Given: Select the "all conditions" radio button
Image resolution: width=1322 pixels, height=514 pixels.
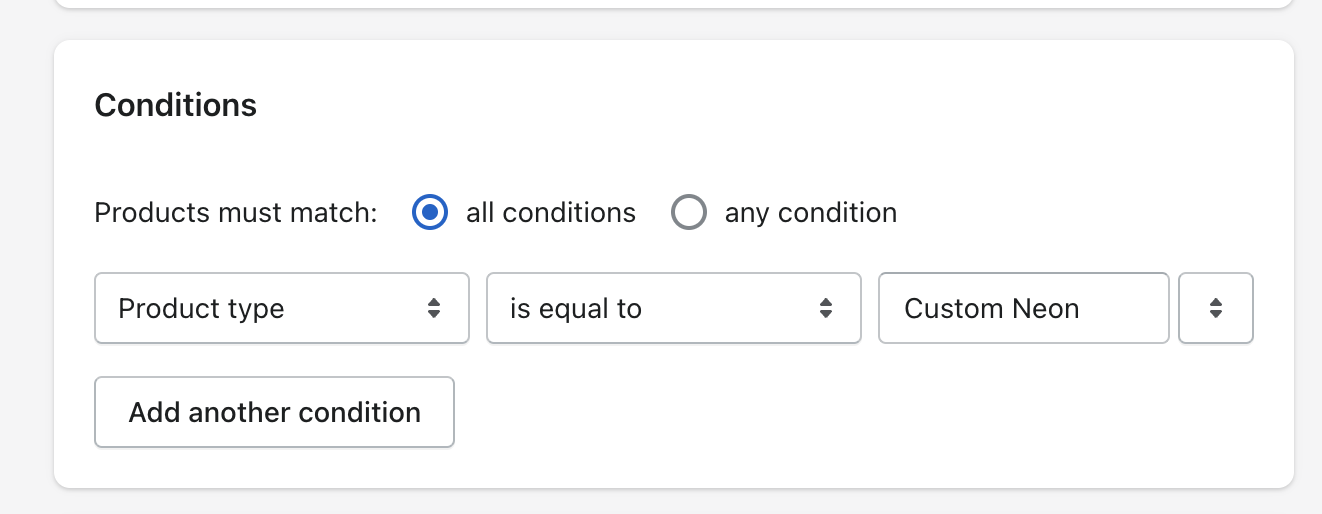Looking at the screenshot, I should (430, 213).
